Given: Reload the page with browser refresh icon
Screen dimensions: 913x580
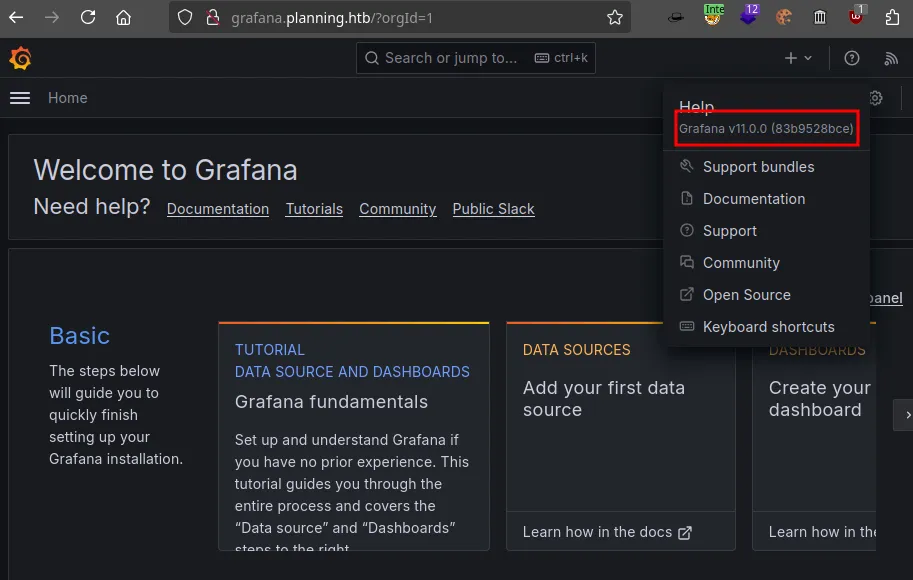Looking at the screenshot, I should (x=88, y=17).
